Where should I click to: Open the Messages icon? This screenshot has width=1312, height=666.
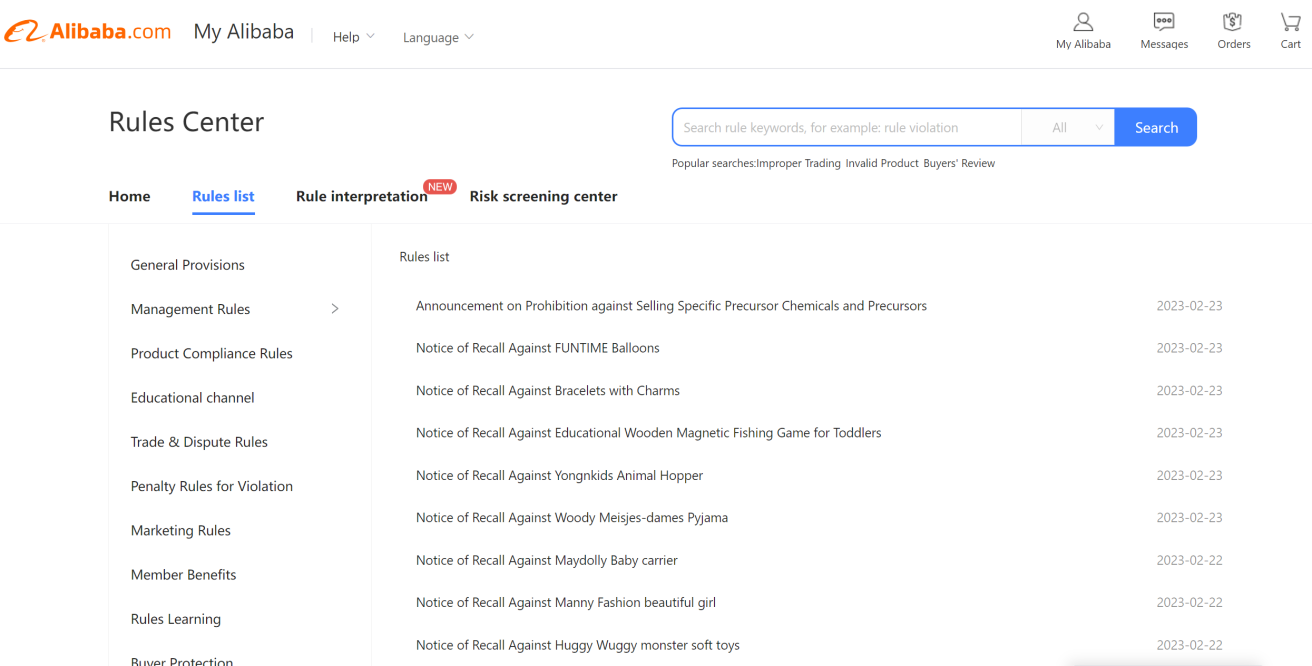click(x=1164, y=31)
